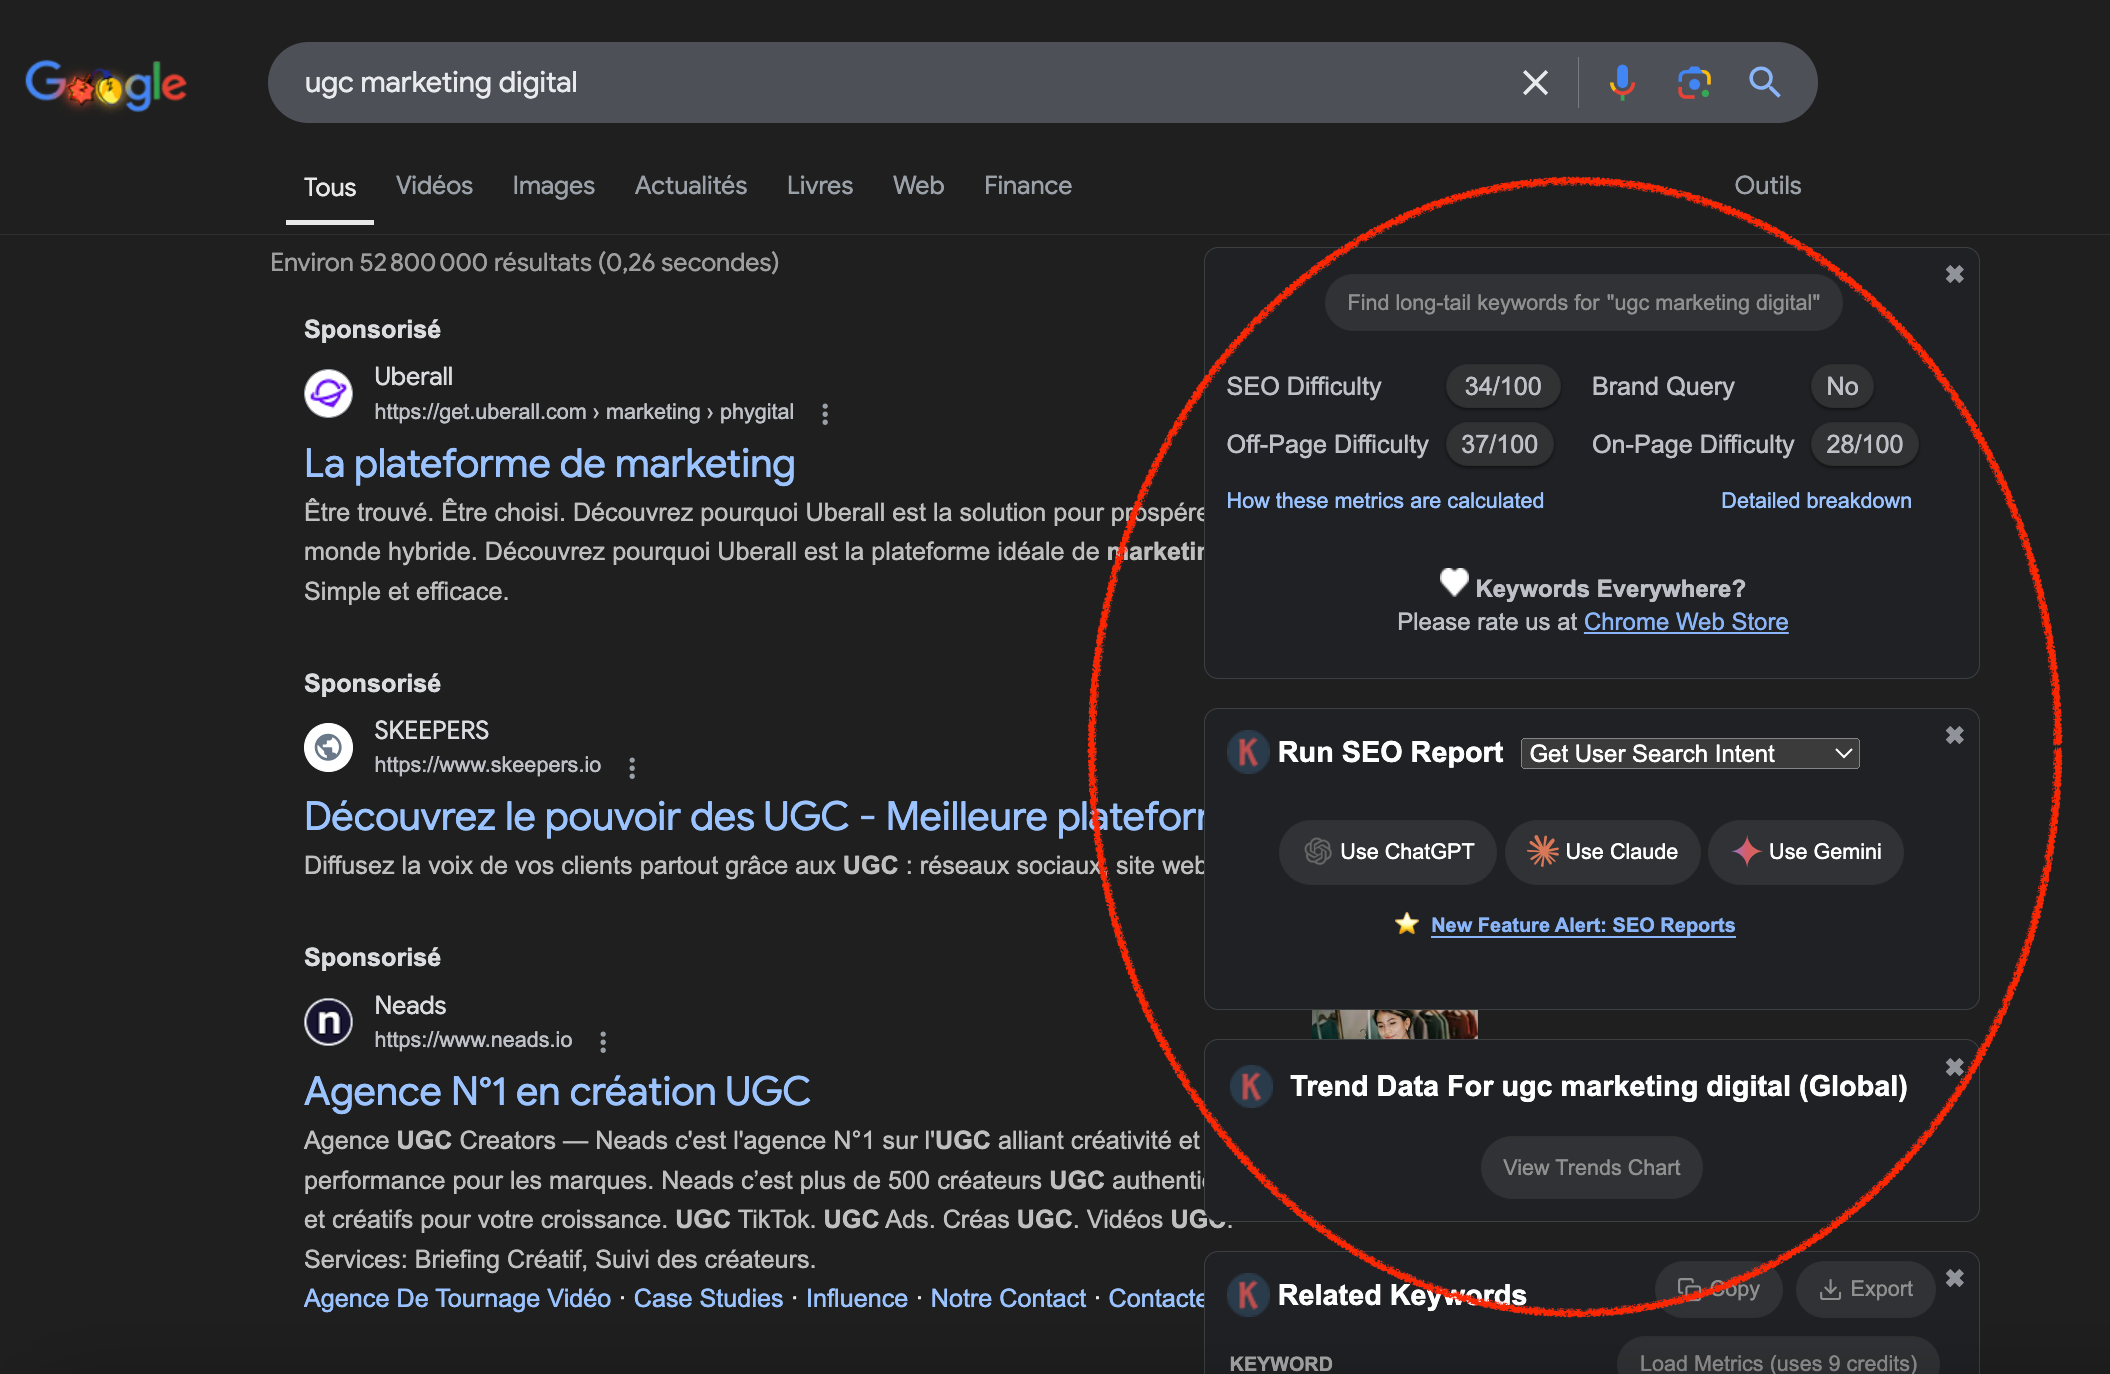Open the Chrome Web Store link
The height and width of the screenshot is (1374, 2110).
coord(1685,622)
